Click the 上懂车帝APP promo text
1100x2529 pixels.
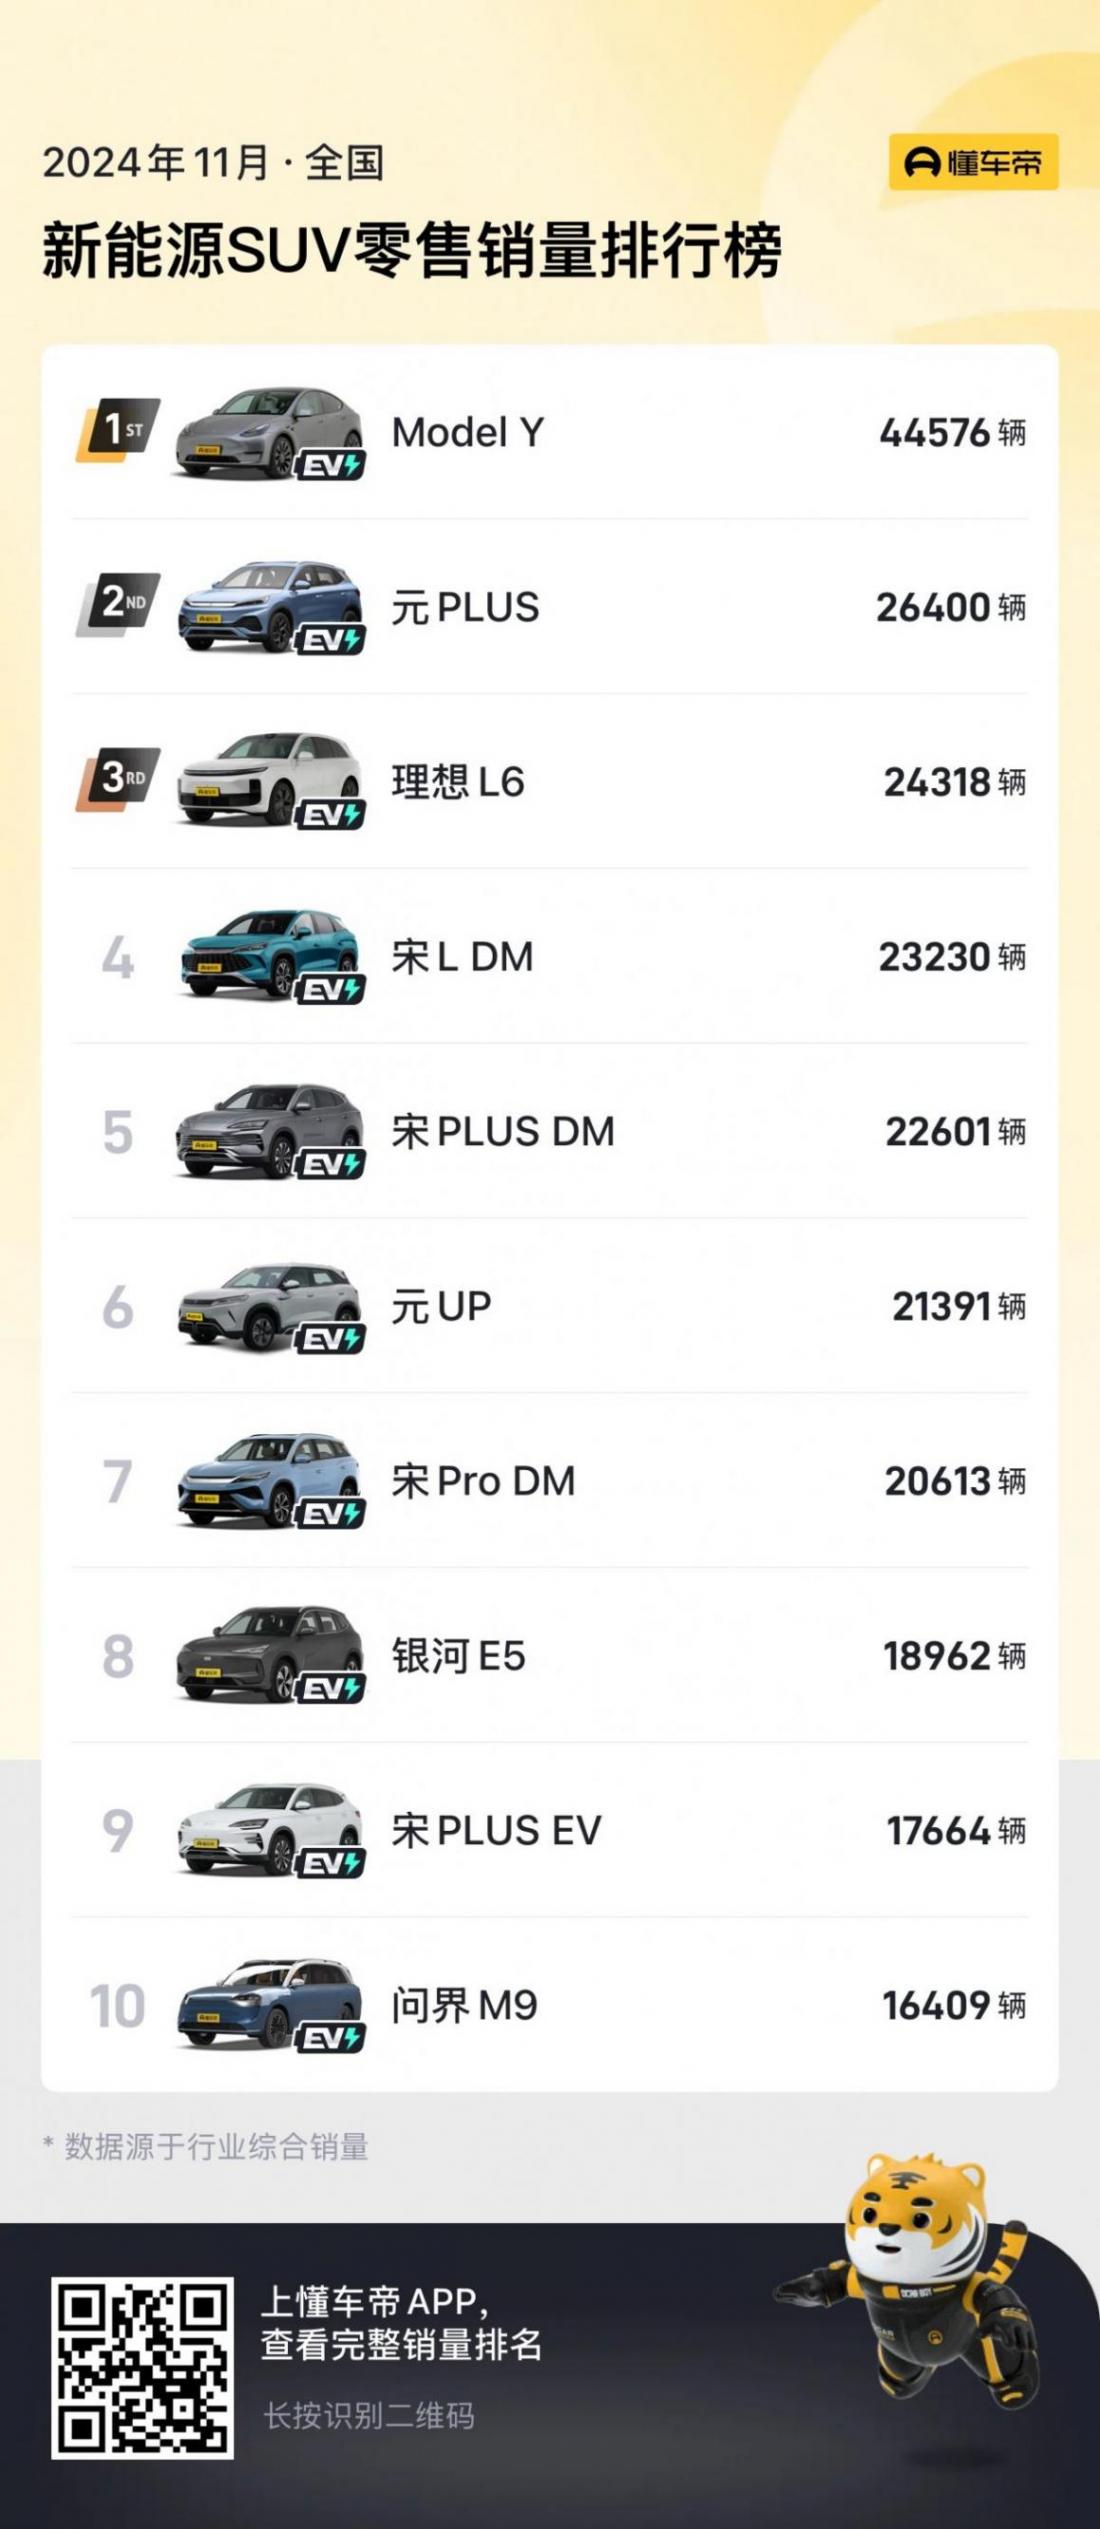400,2322
